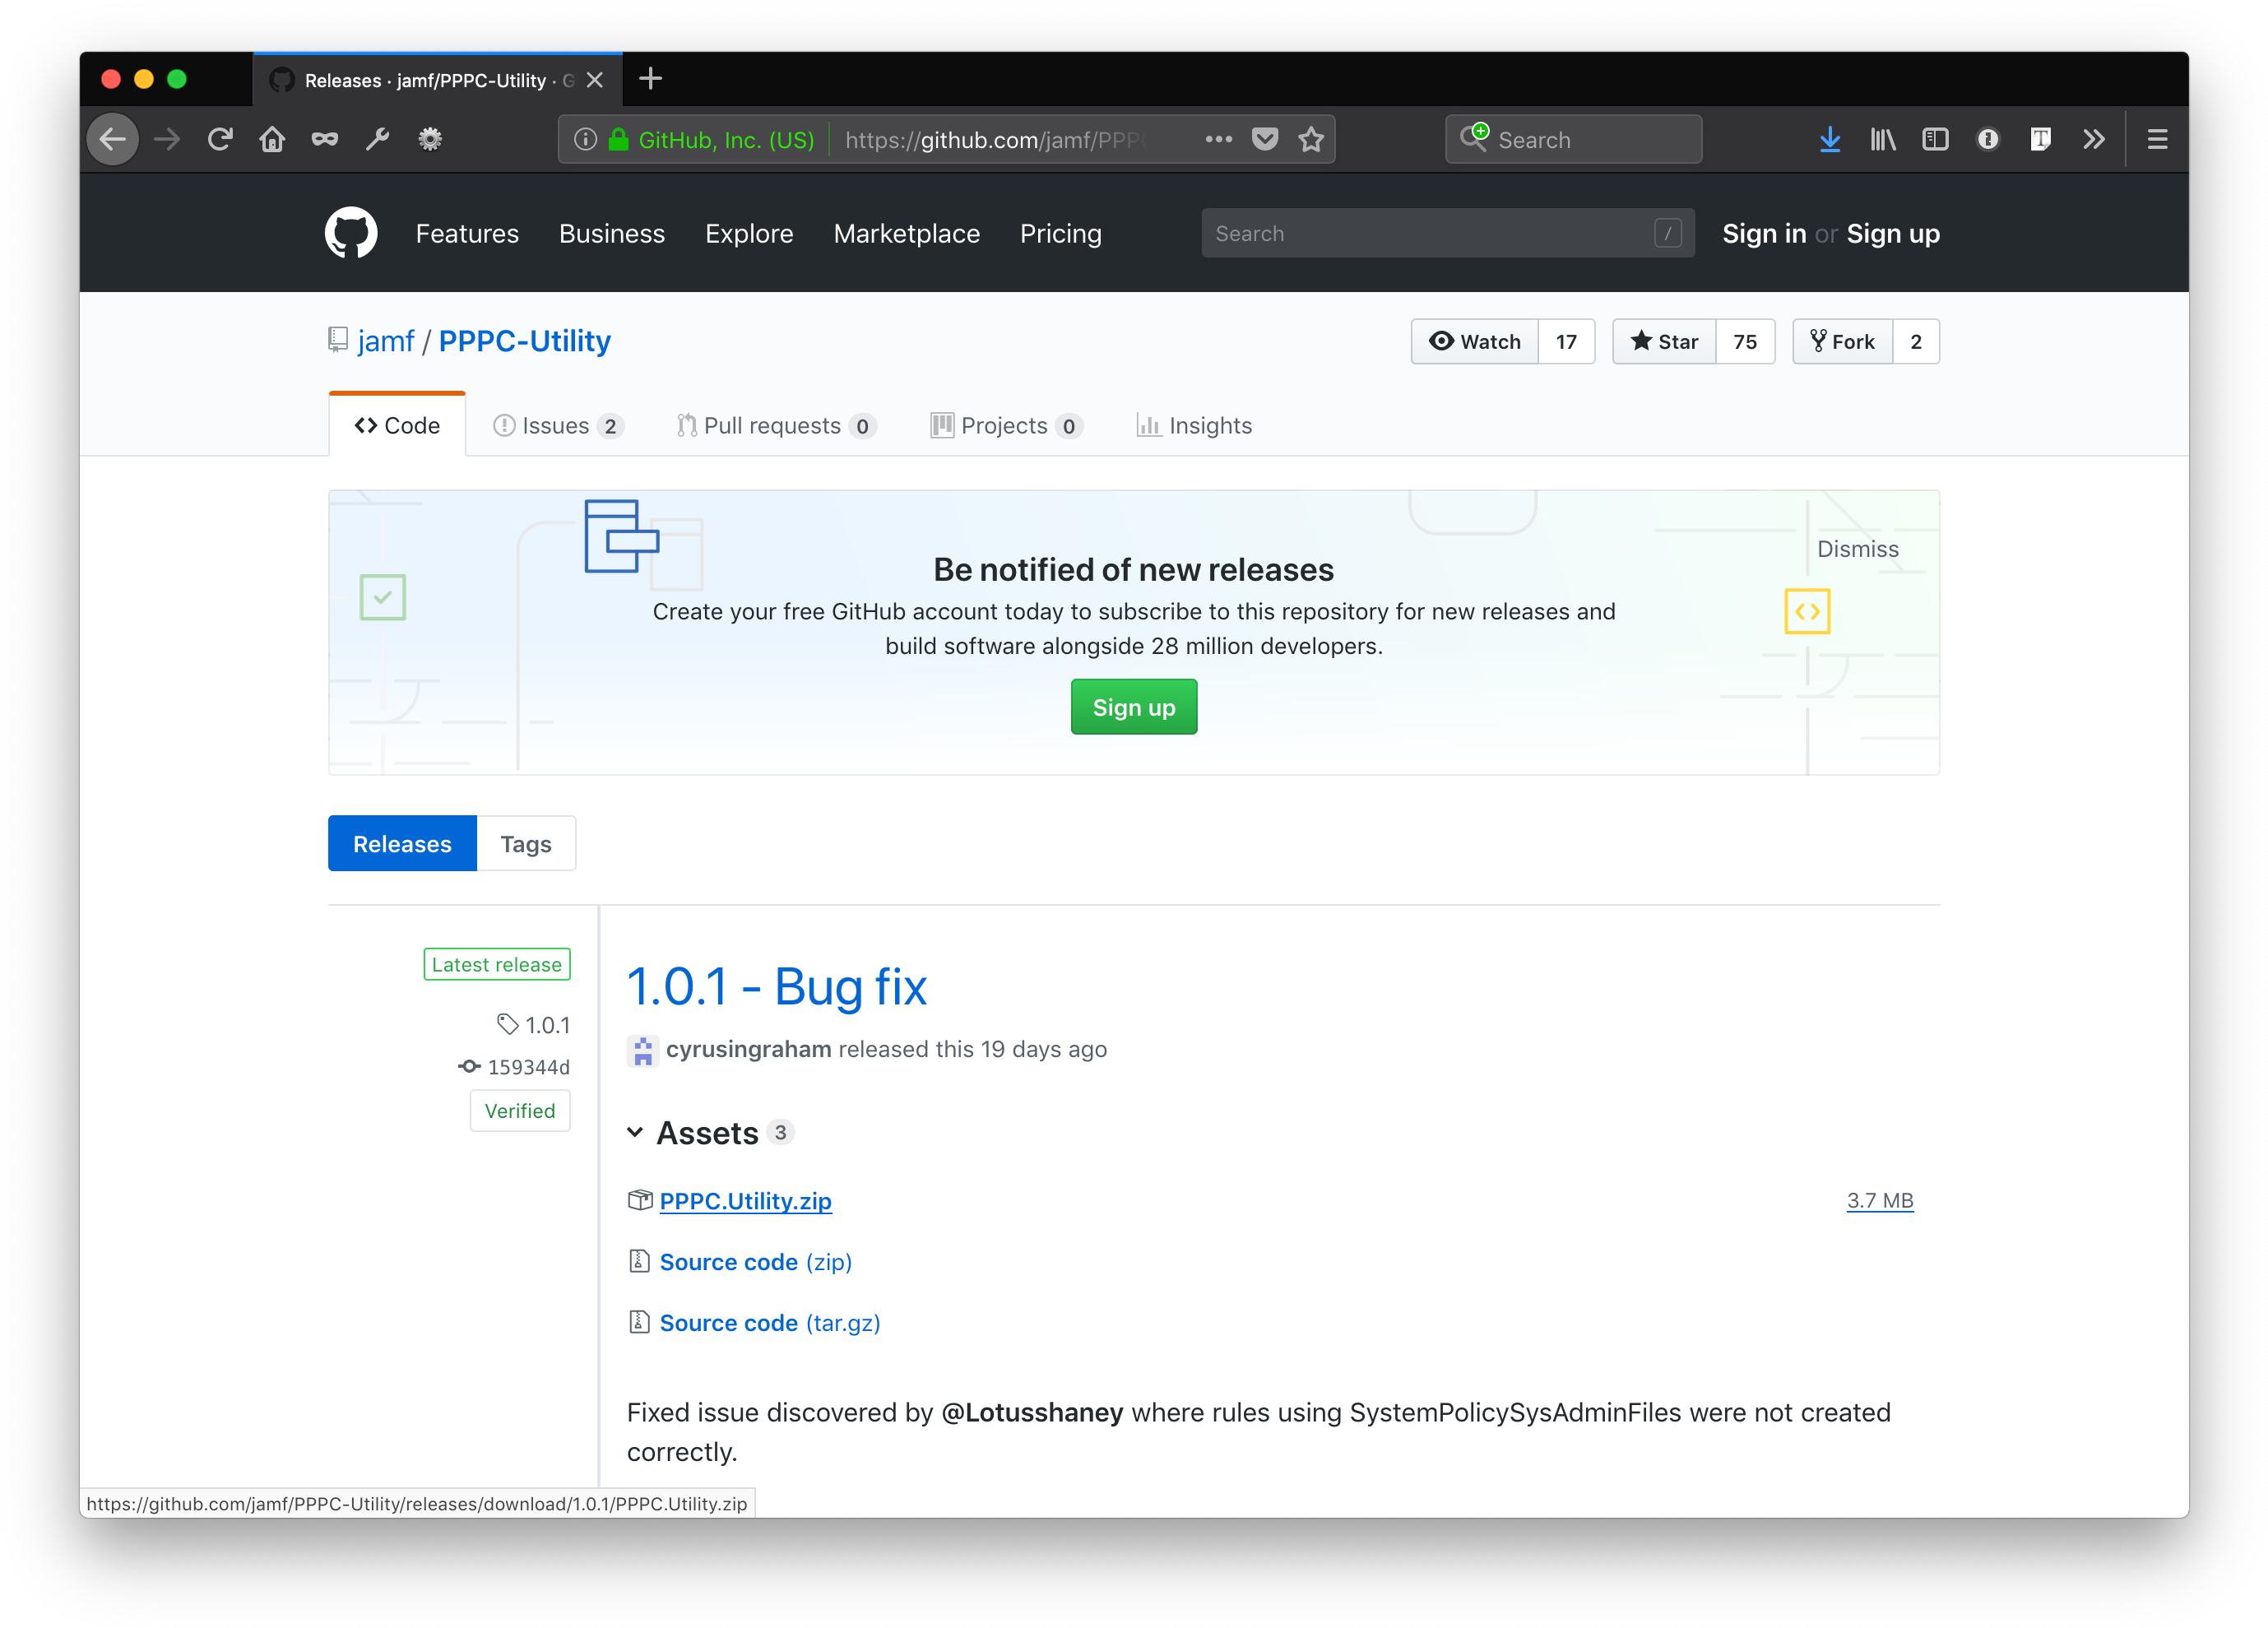This screenshot has width=2268, height=1628.
Task: Download PPPC.Utility.zip
Action: (745, 1201)
